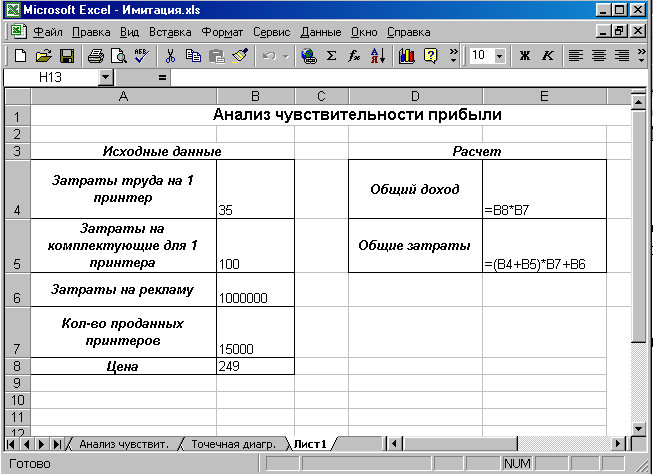Run spell check with the ABC checkmark icon
The image size is (653, 474).
142,55
